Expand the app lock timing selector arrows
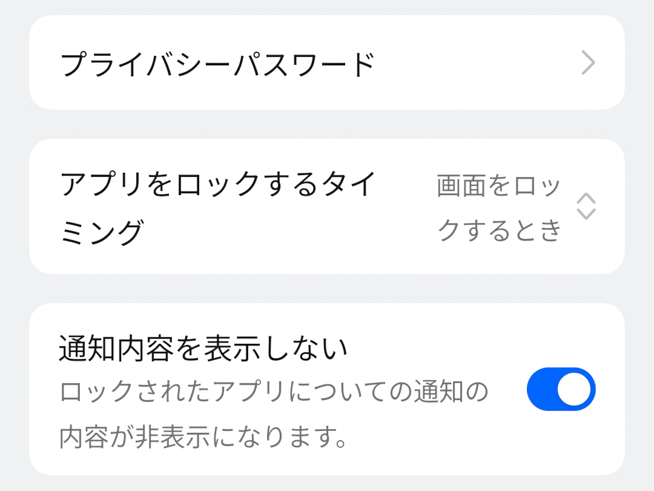The image size is (654, 491). [x=587, y=207]
